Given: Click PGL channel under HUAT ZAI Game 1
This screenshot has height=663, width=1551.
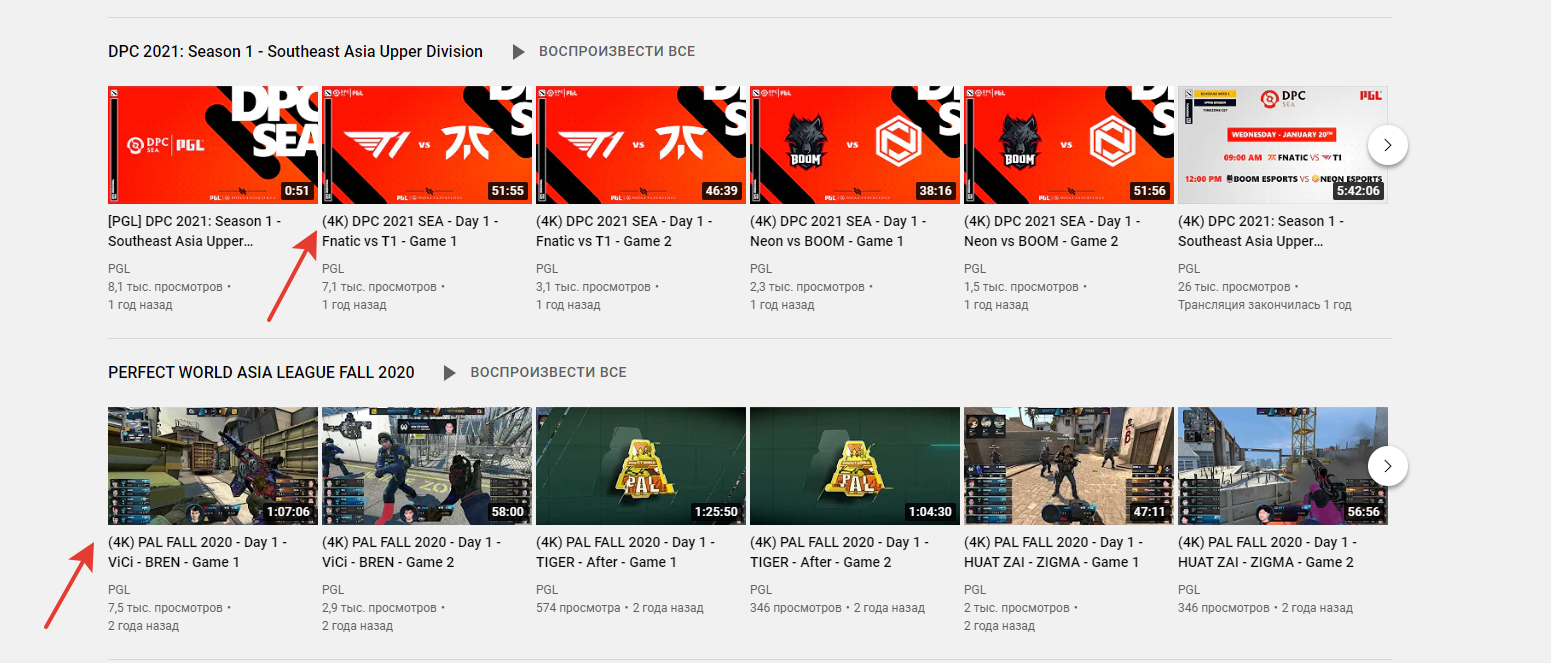Looking at the screenshot, I should [975, 590].
